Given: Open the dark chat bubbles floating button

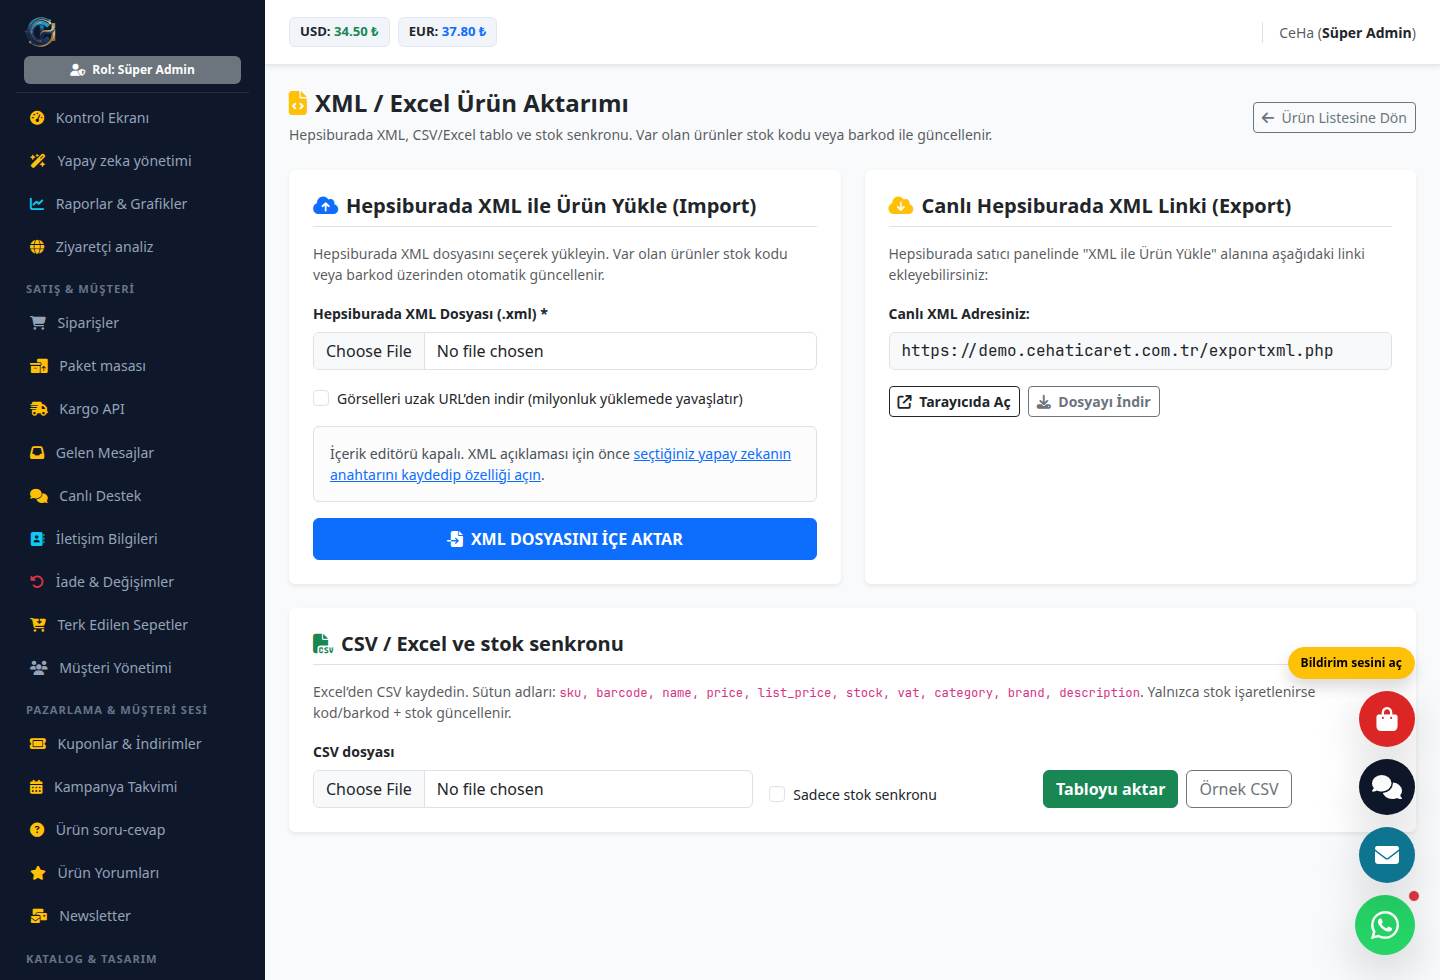Looking at the screenshot, I should 1386,787.
